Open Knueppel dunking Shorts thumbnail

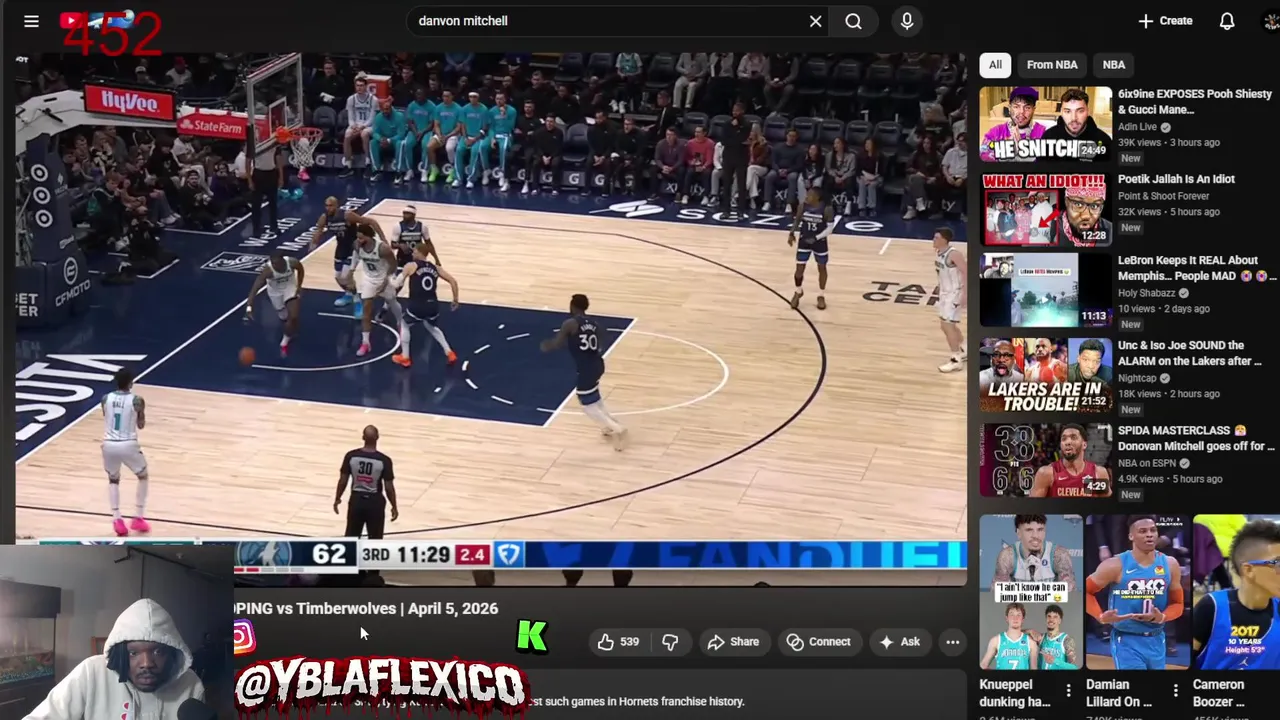point(1031,592)
